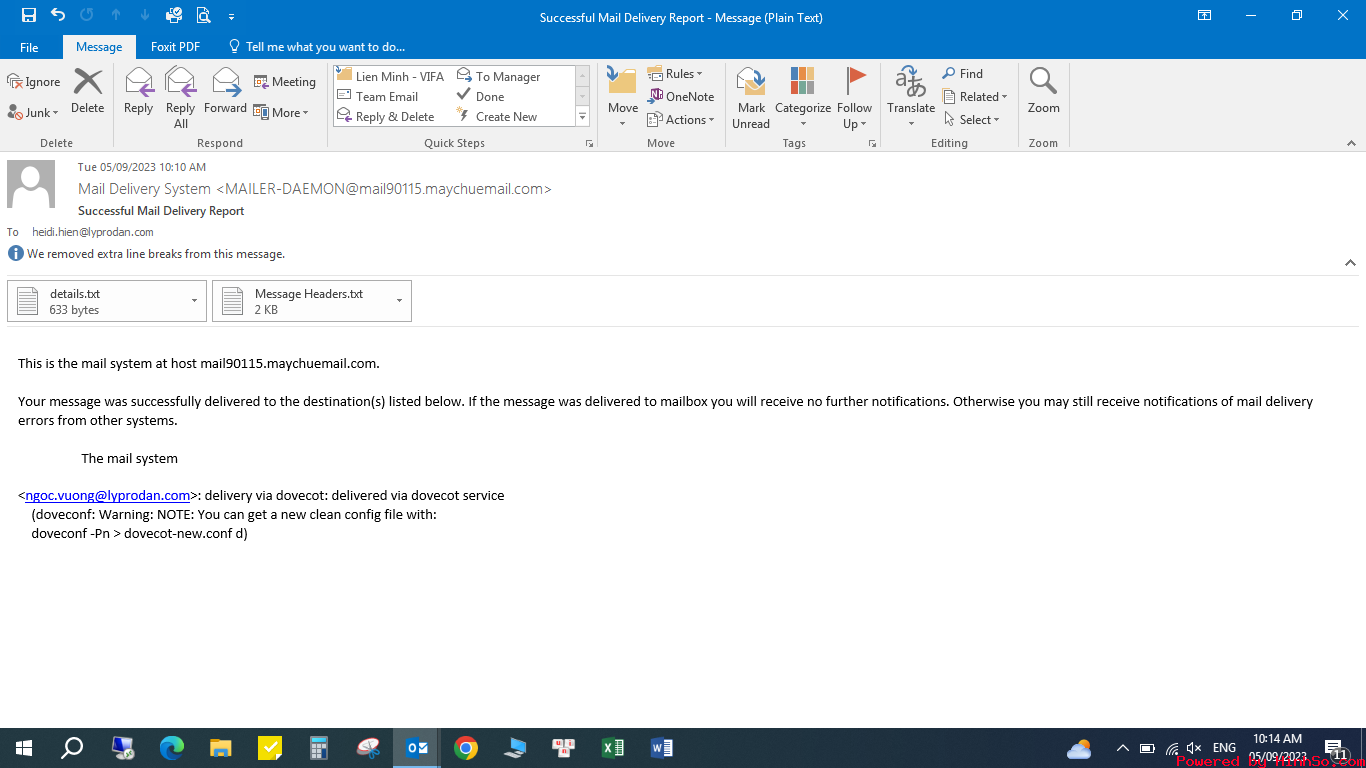Run the Done quick step

click(x=480, y=97)
